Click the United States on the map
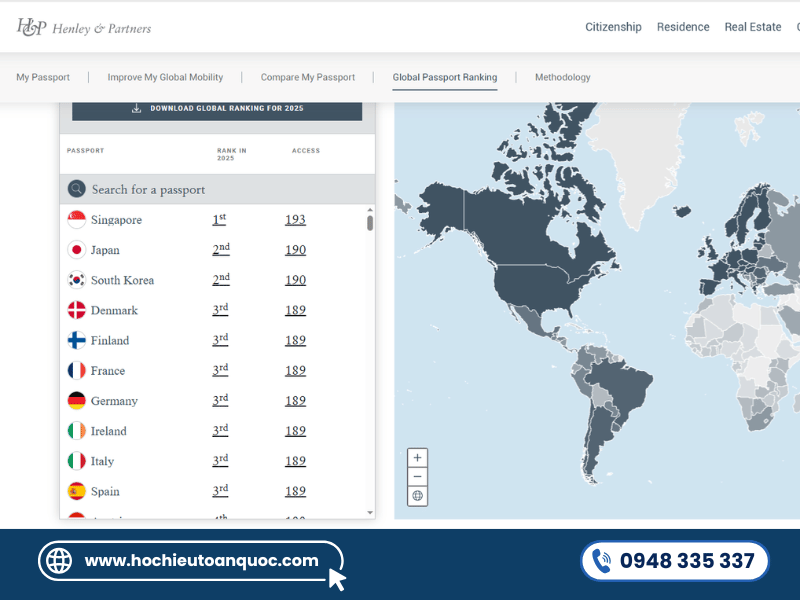This screenshot has height=600, width=800. click(536, 286)
